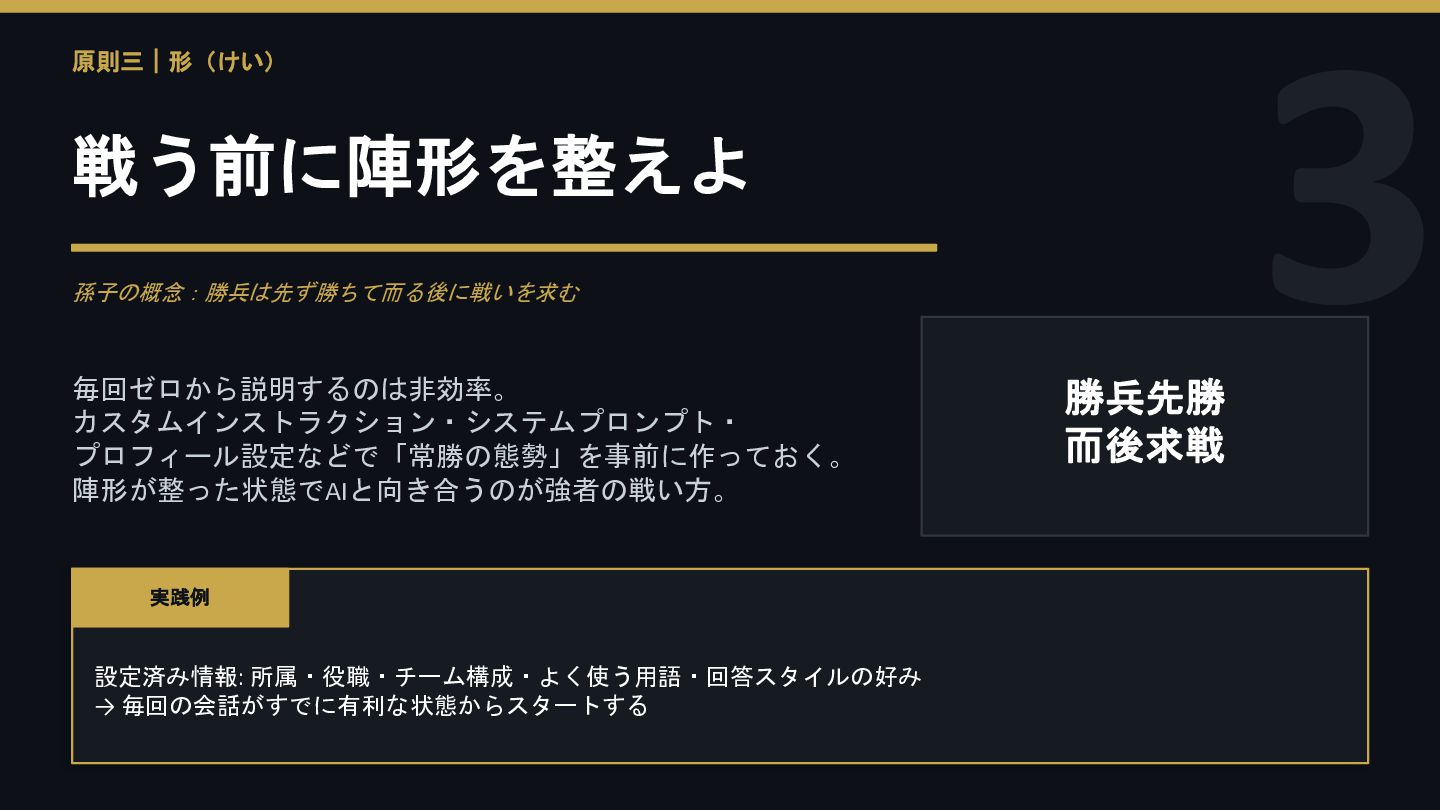This screenshot has width=1440, height=810.
Task: Click the quote text 而後求戦
Action: 1144,446
